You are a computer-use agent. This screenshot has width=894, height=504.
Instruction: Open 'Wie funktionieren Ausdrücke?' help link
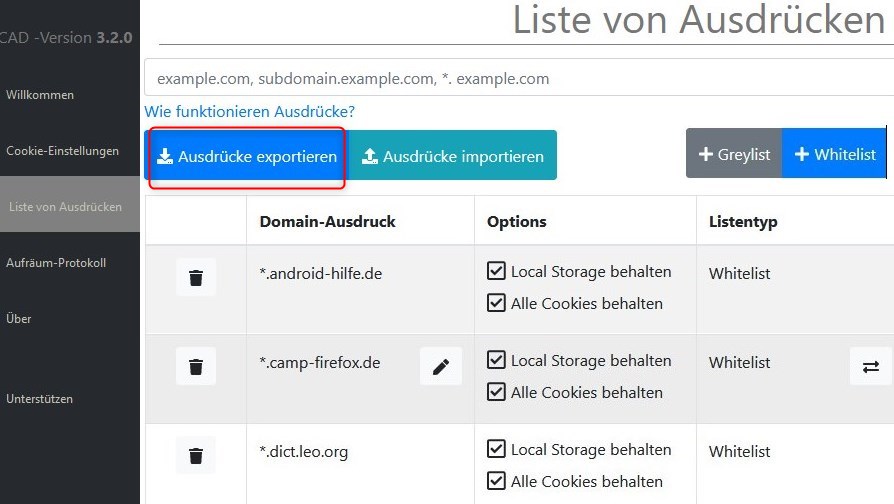250,111
